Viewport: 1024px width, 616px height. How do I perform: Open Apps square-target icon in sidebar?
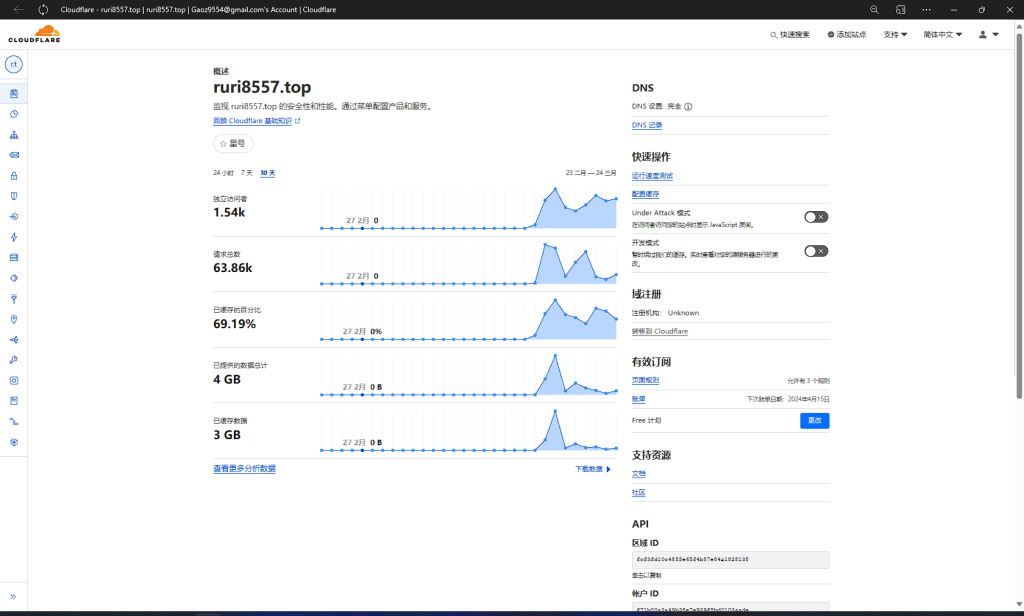tap(14, 381)
